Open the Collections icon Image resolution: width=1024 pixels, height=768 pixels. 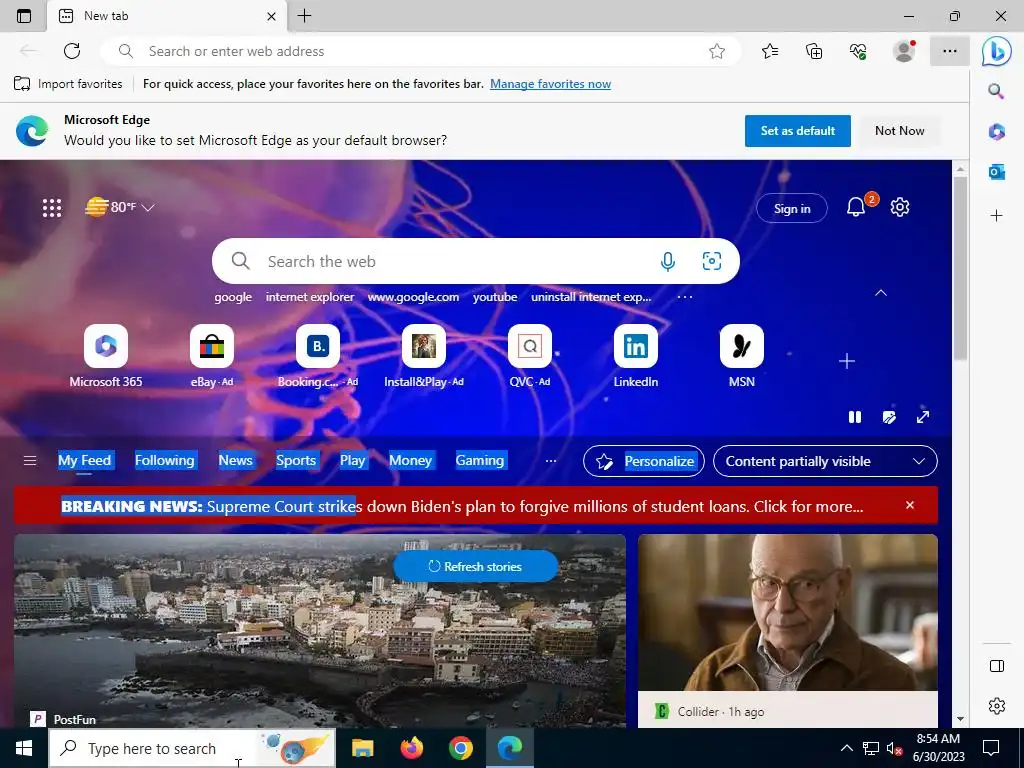[814, 51]
